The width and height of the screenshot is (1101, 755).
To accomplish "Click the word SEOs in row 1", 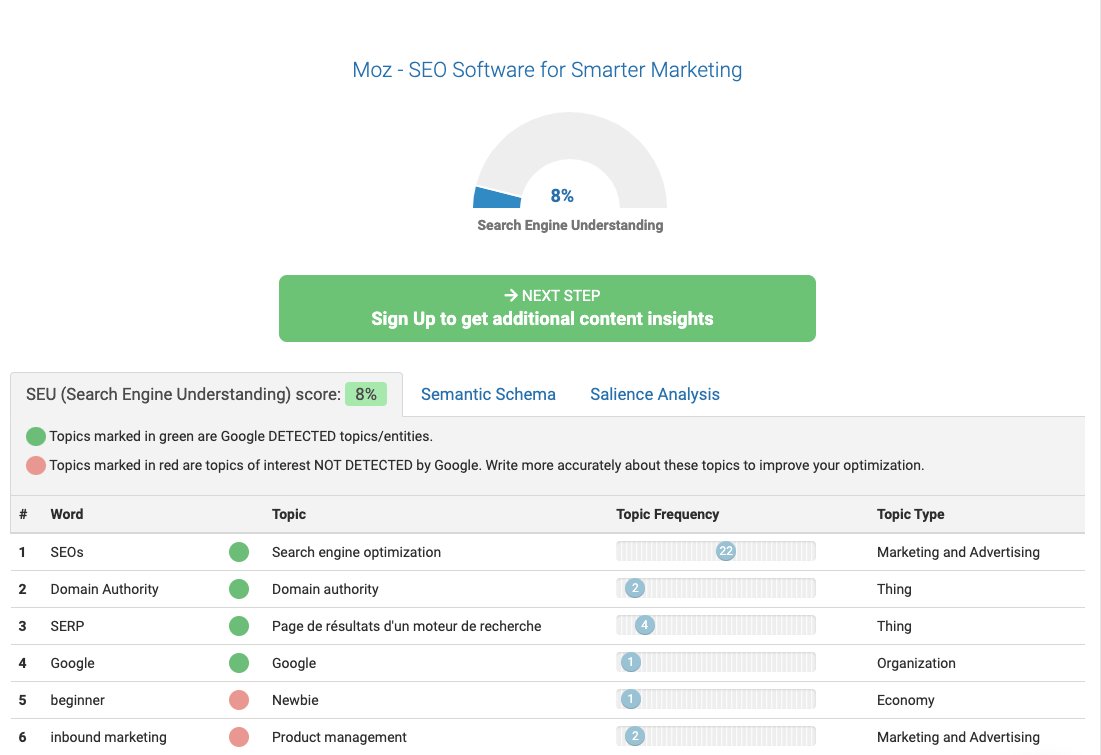I will [x=67, y=552].
